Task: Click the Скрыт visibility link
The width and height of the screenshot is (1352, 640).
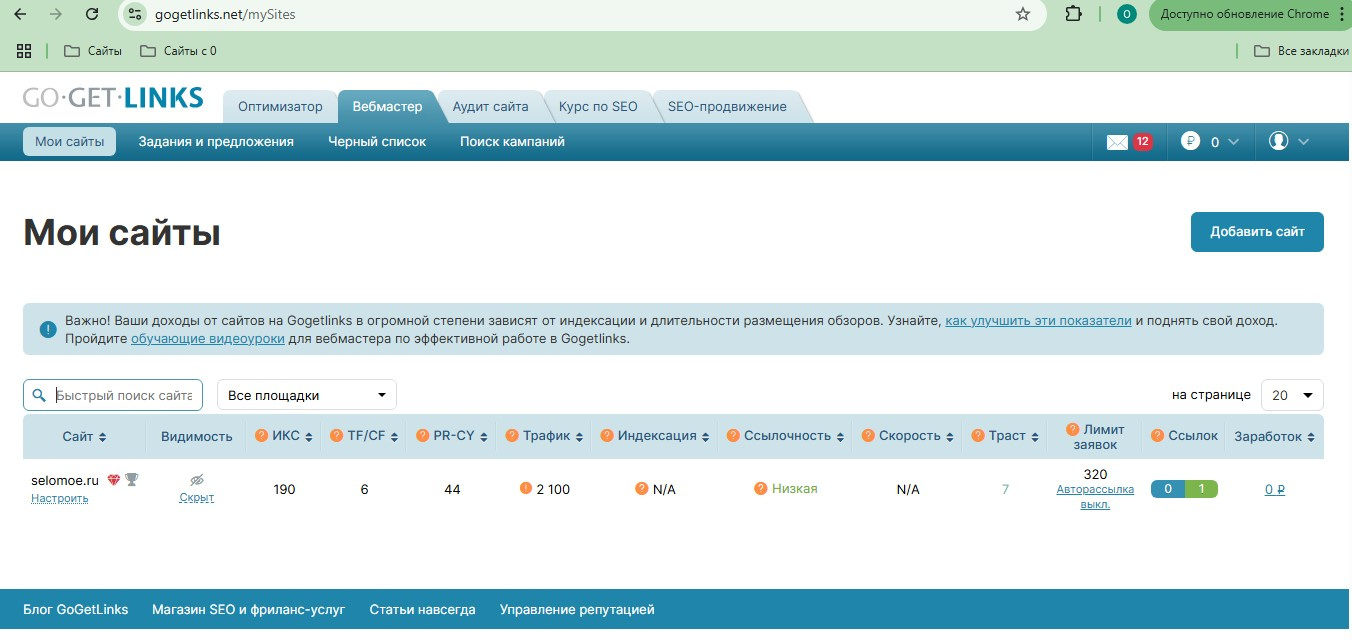Action: 196,497
